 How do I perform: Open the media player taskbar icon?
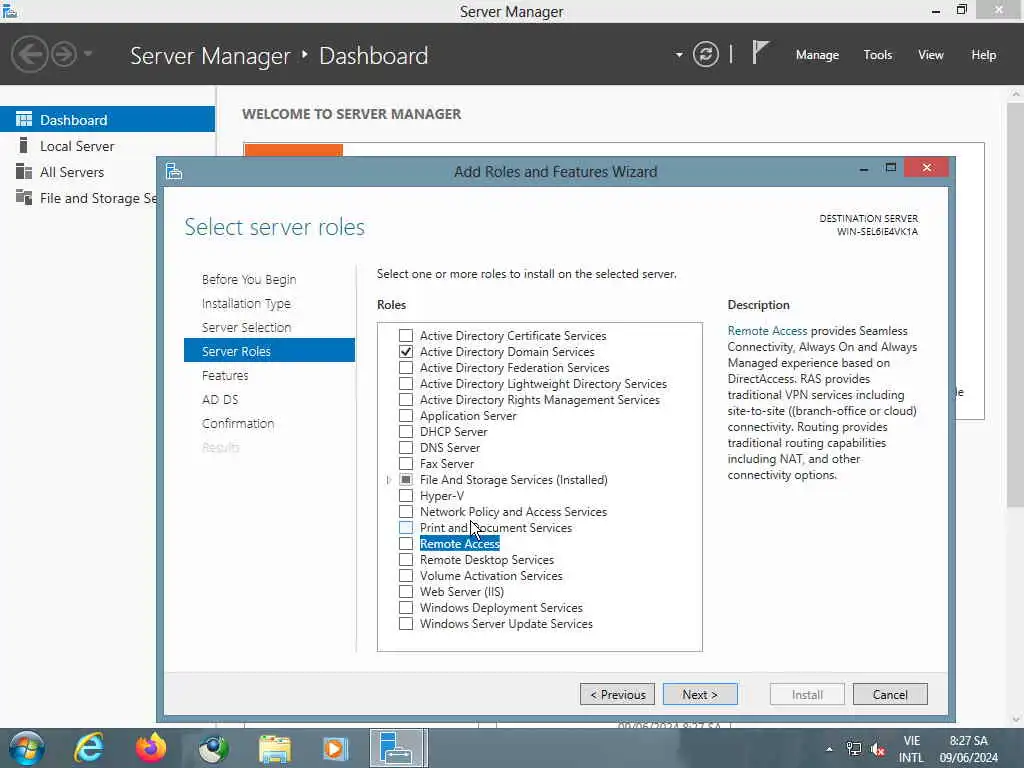[336, 749]
